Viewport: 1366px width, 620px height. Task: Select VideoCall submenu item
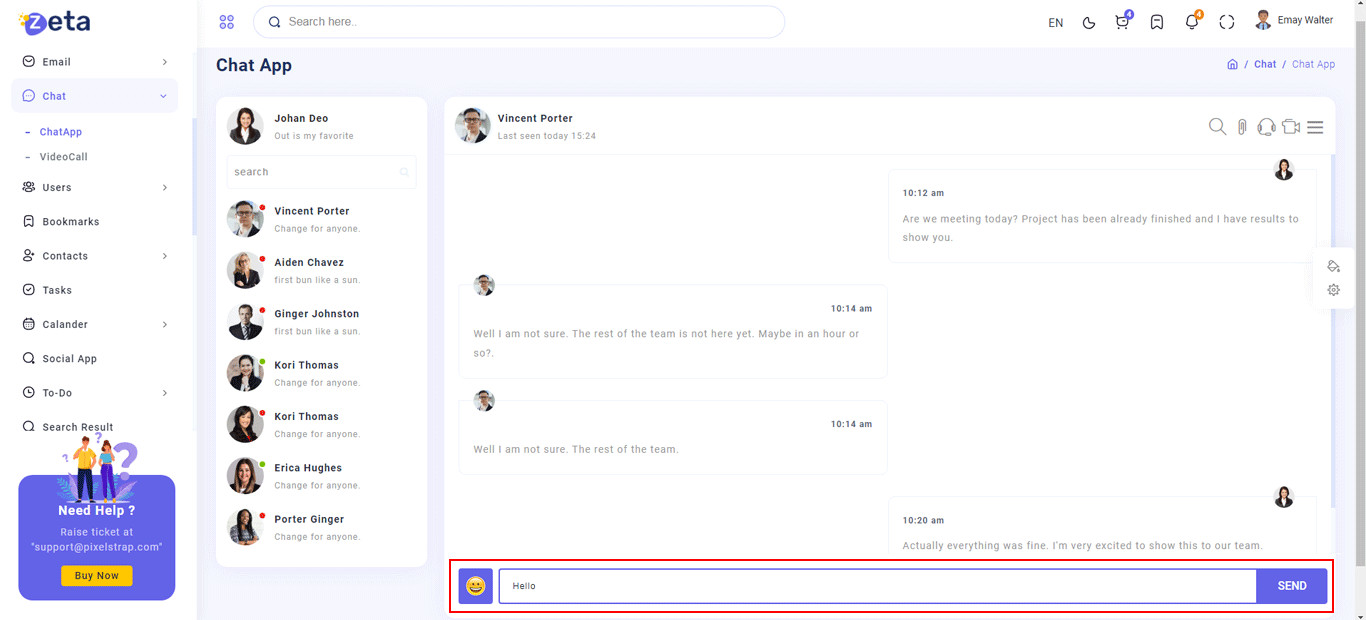click(x=63, y=157)
